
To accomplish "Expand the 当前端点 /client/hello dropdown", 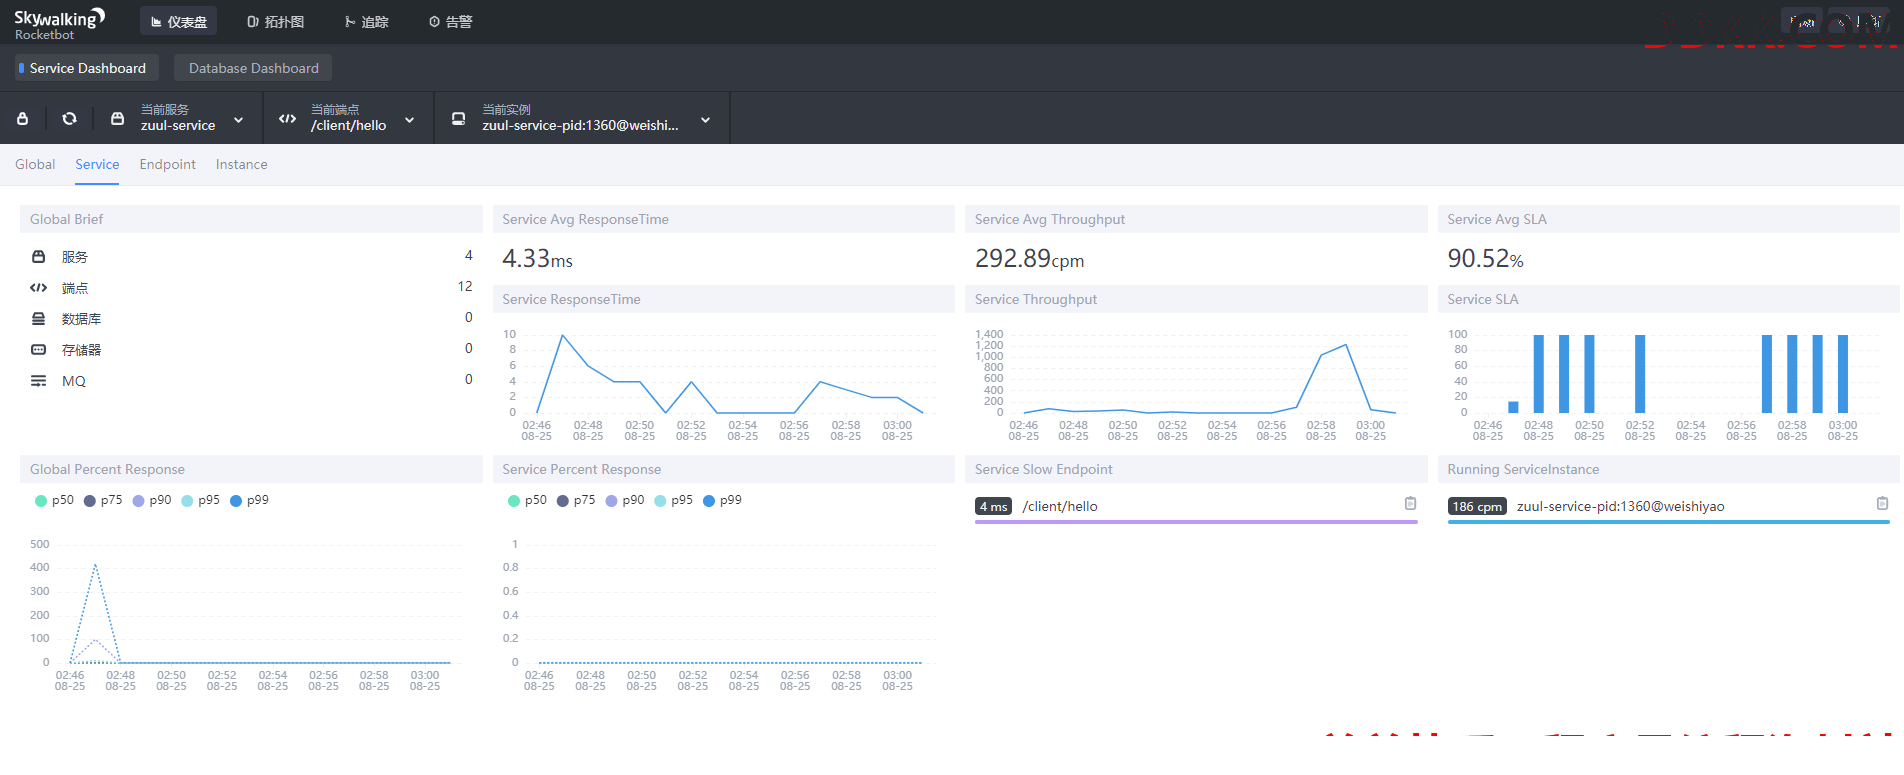I will click(409, 120).
